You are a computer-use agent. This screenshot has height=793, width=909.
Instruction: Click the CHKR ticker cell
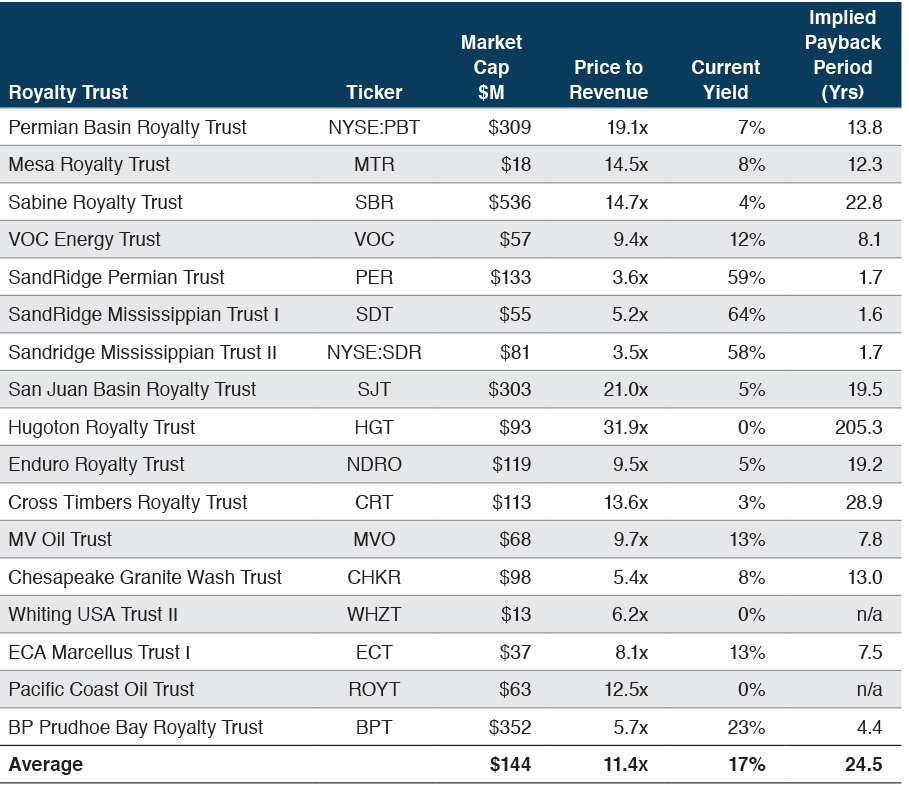pyautogui.click(x=374, y=577)
